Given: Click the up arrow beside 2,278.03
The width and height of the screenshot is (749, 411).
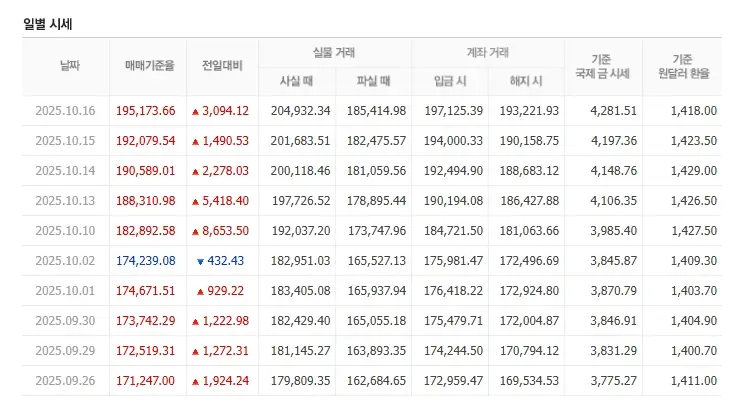Looking at the screenshot, I should (x=195, y=171).
